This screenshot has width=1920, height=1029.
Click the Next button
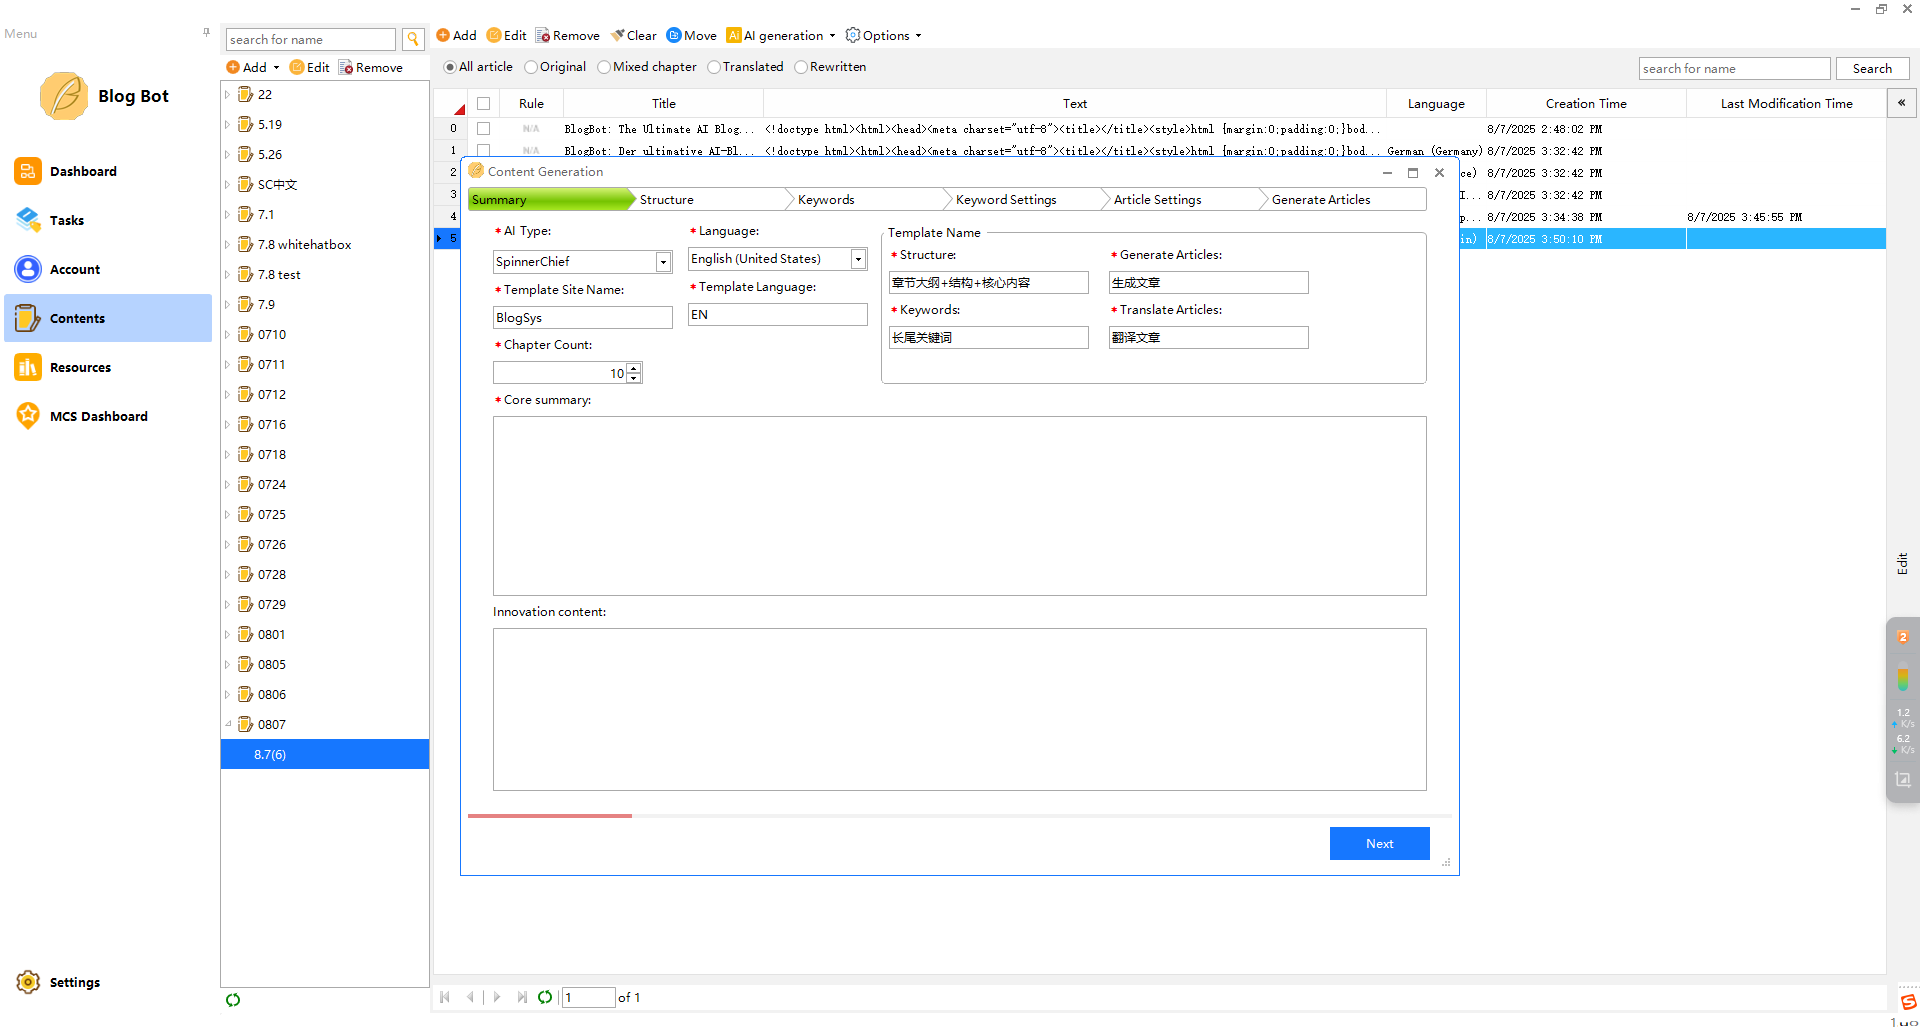point(1379,843)
